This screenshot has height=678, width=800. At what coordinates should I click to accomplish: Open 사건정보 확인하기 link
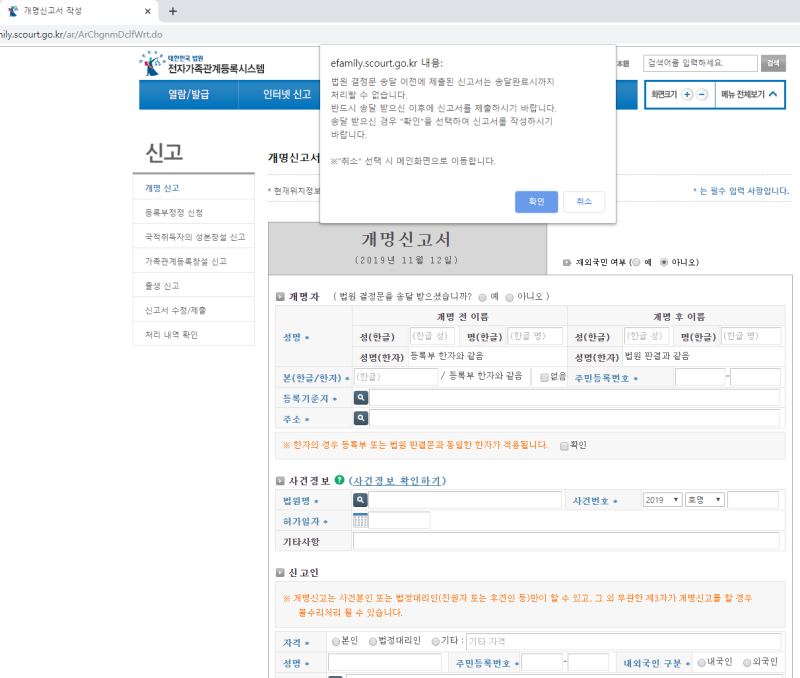[397, 481]
